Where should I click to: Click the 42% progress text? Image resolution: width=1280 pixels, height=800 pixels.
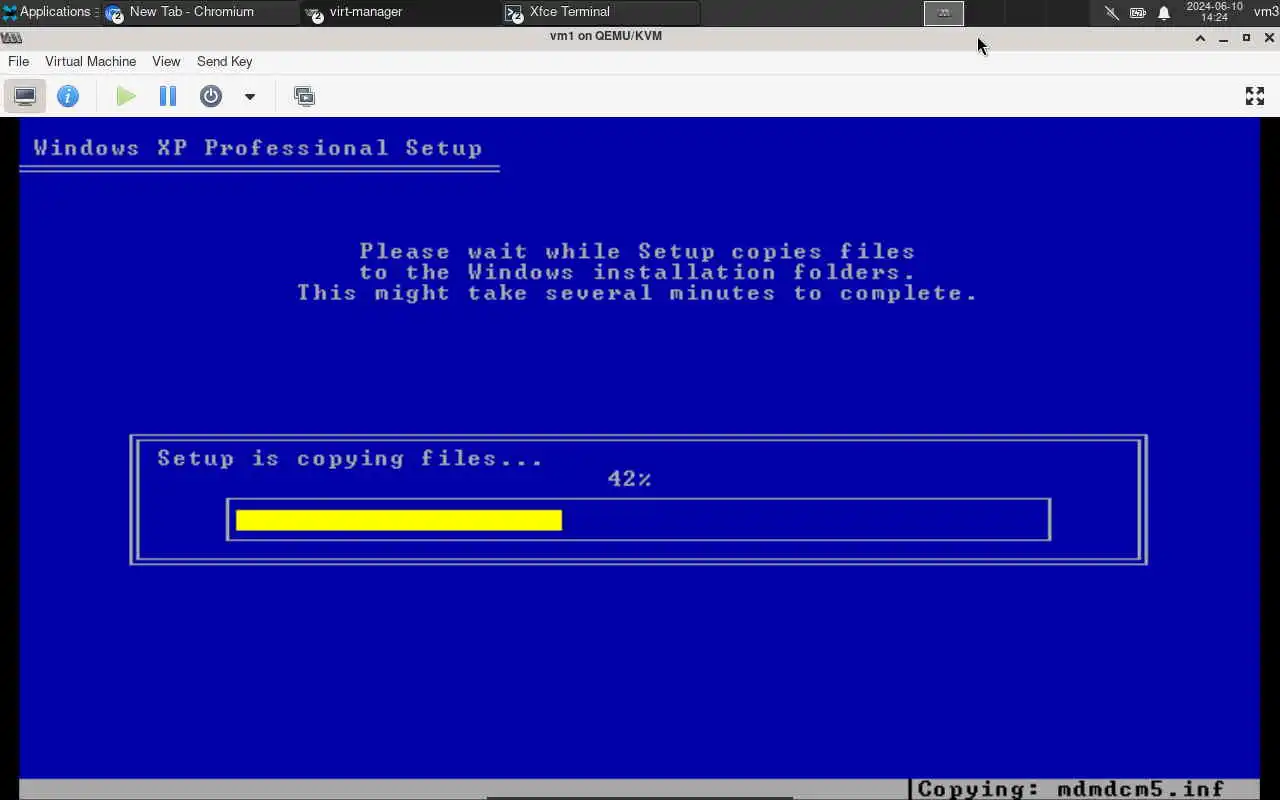[629, 479]
